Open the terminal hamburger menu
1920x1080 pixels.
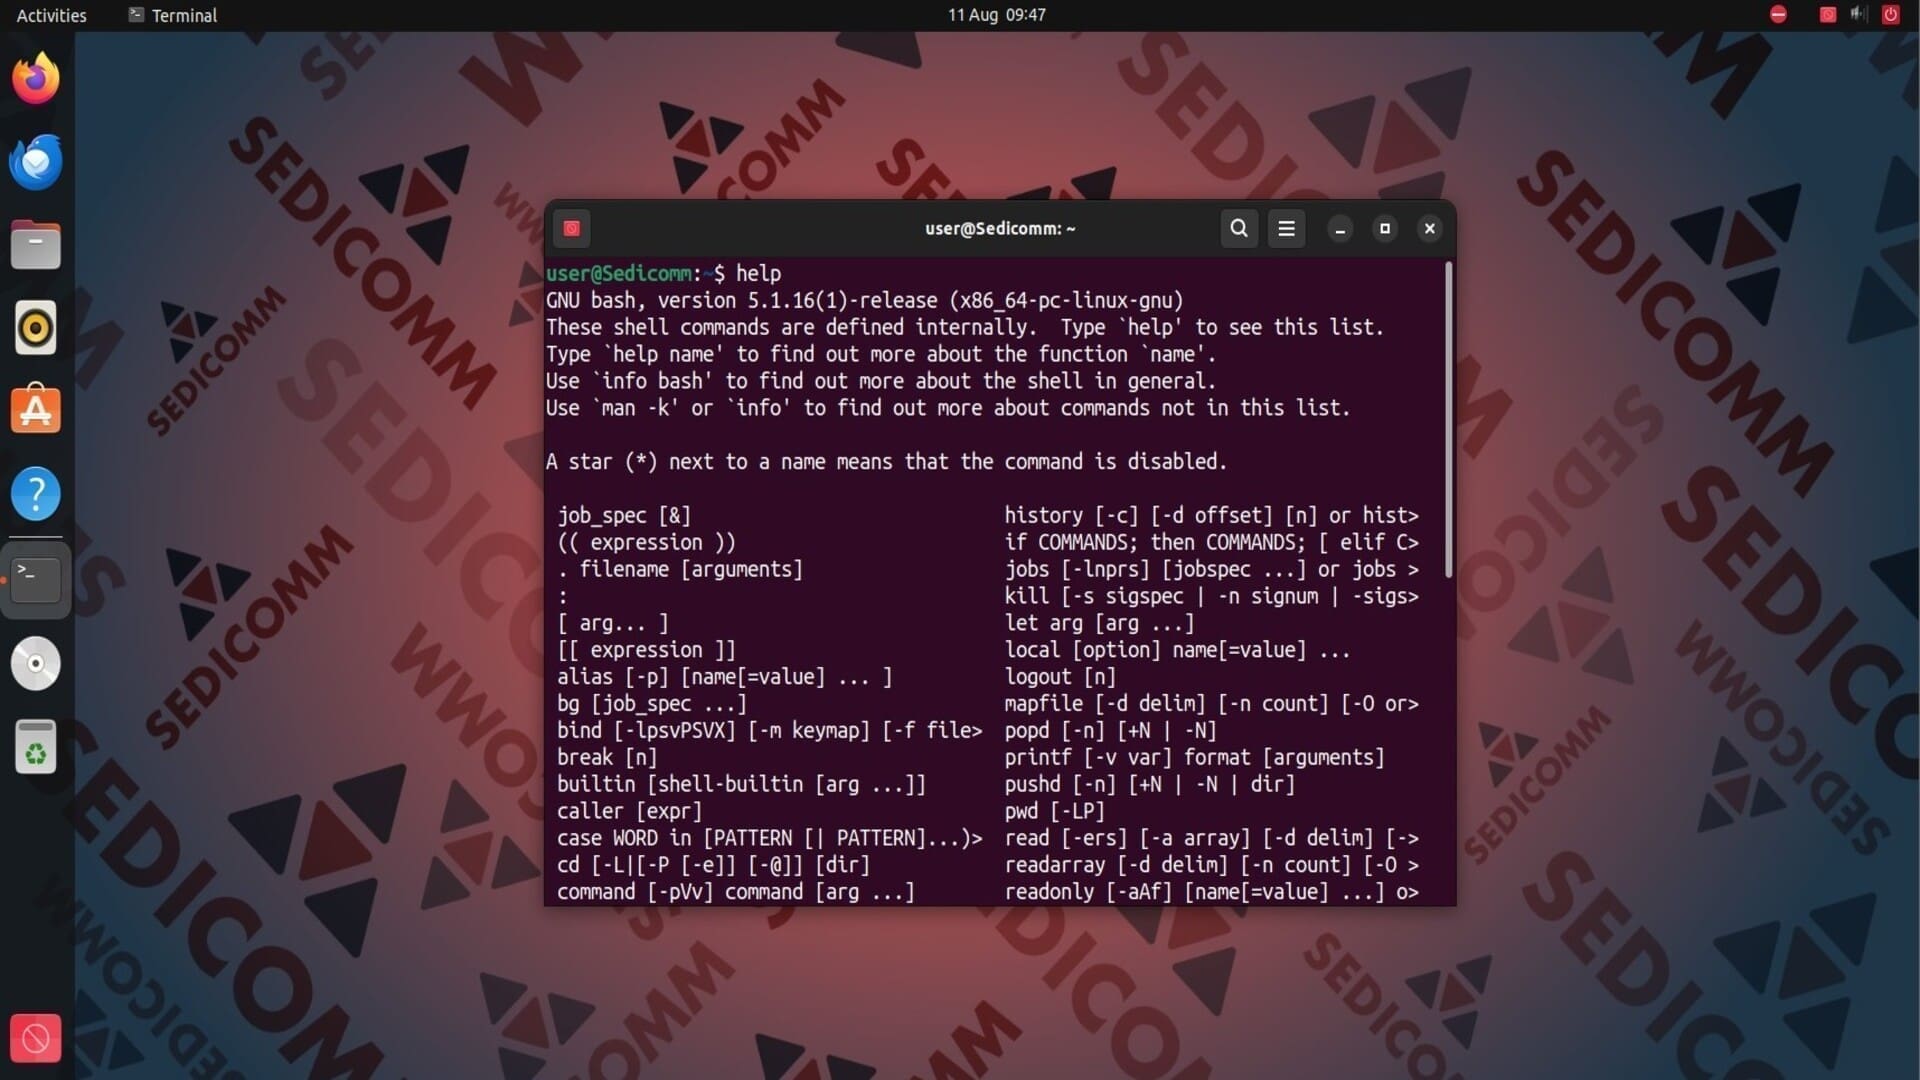(x=1286, y=228)
